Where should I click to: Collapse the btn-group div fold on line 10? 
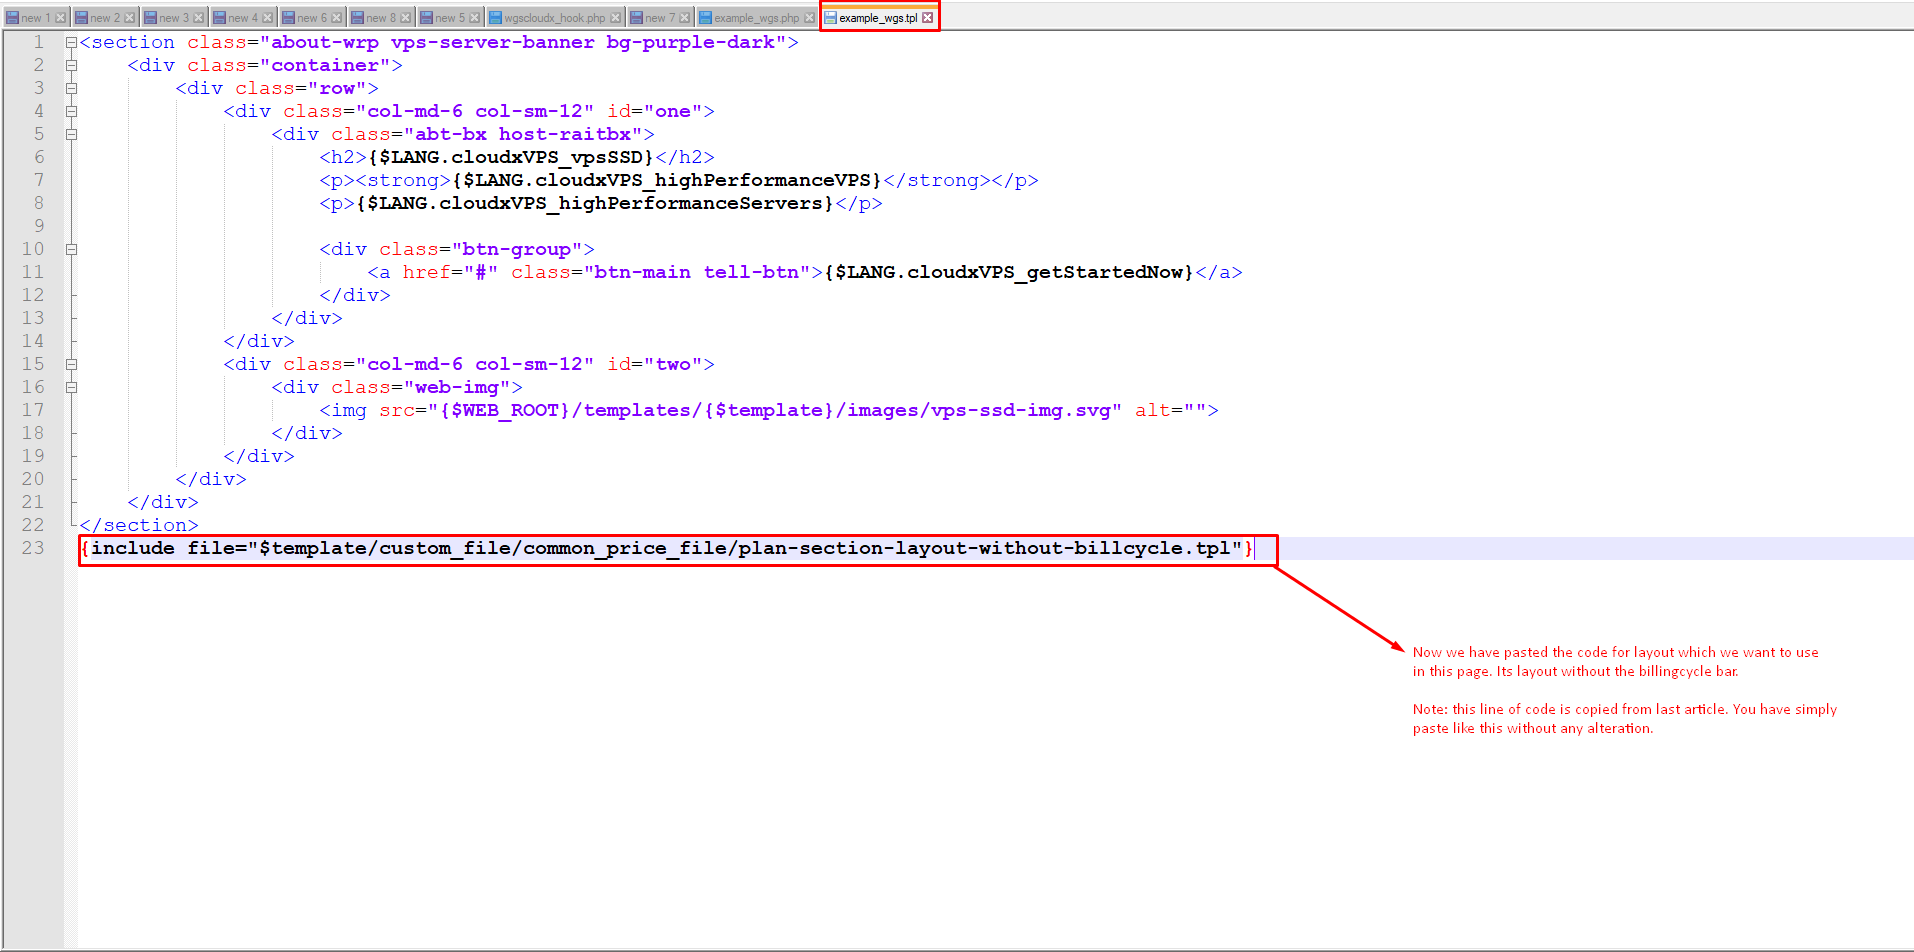[x=71, y=250]
